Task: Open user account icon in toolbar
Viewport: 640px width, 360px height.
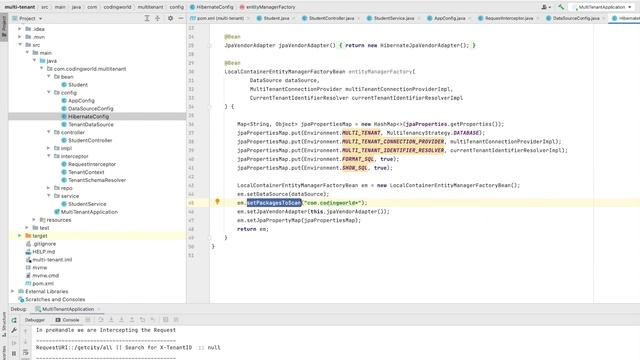Action: coord(545,7)
